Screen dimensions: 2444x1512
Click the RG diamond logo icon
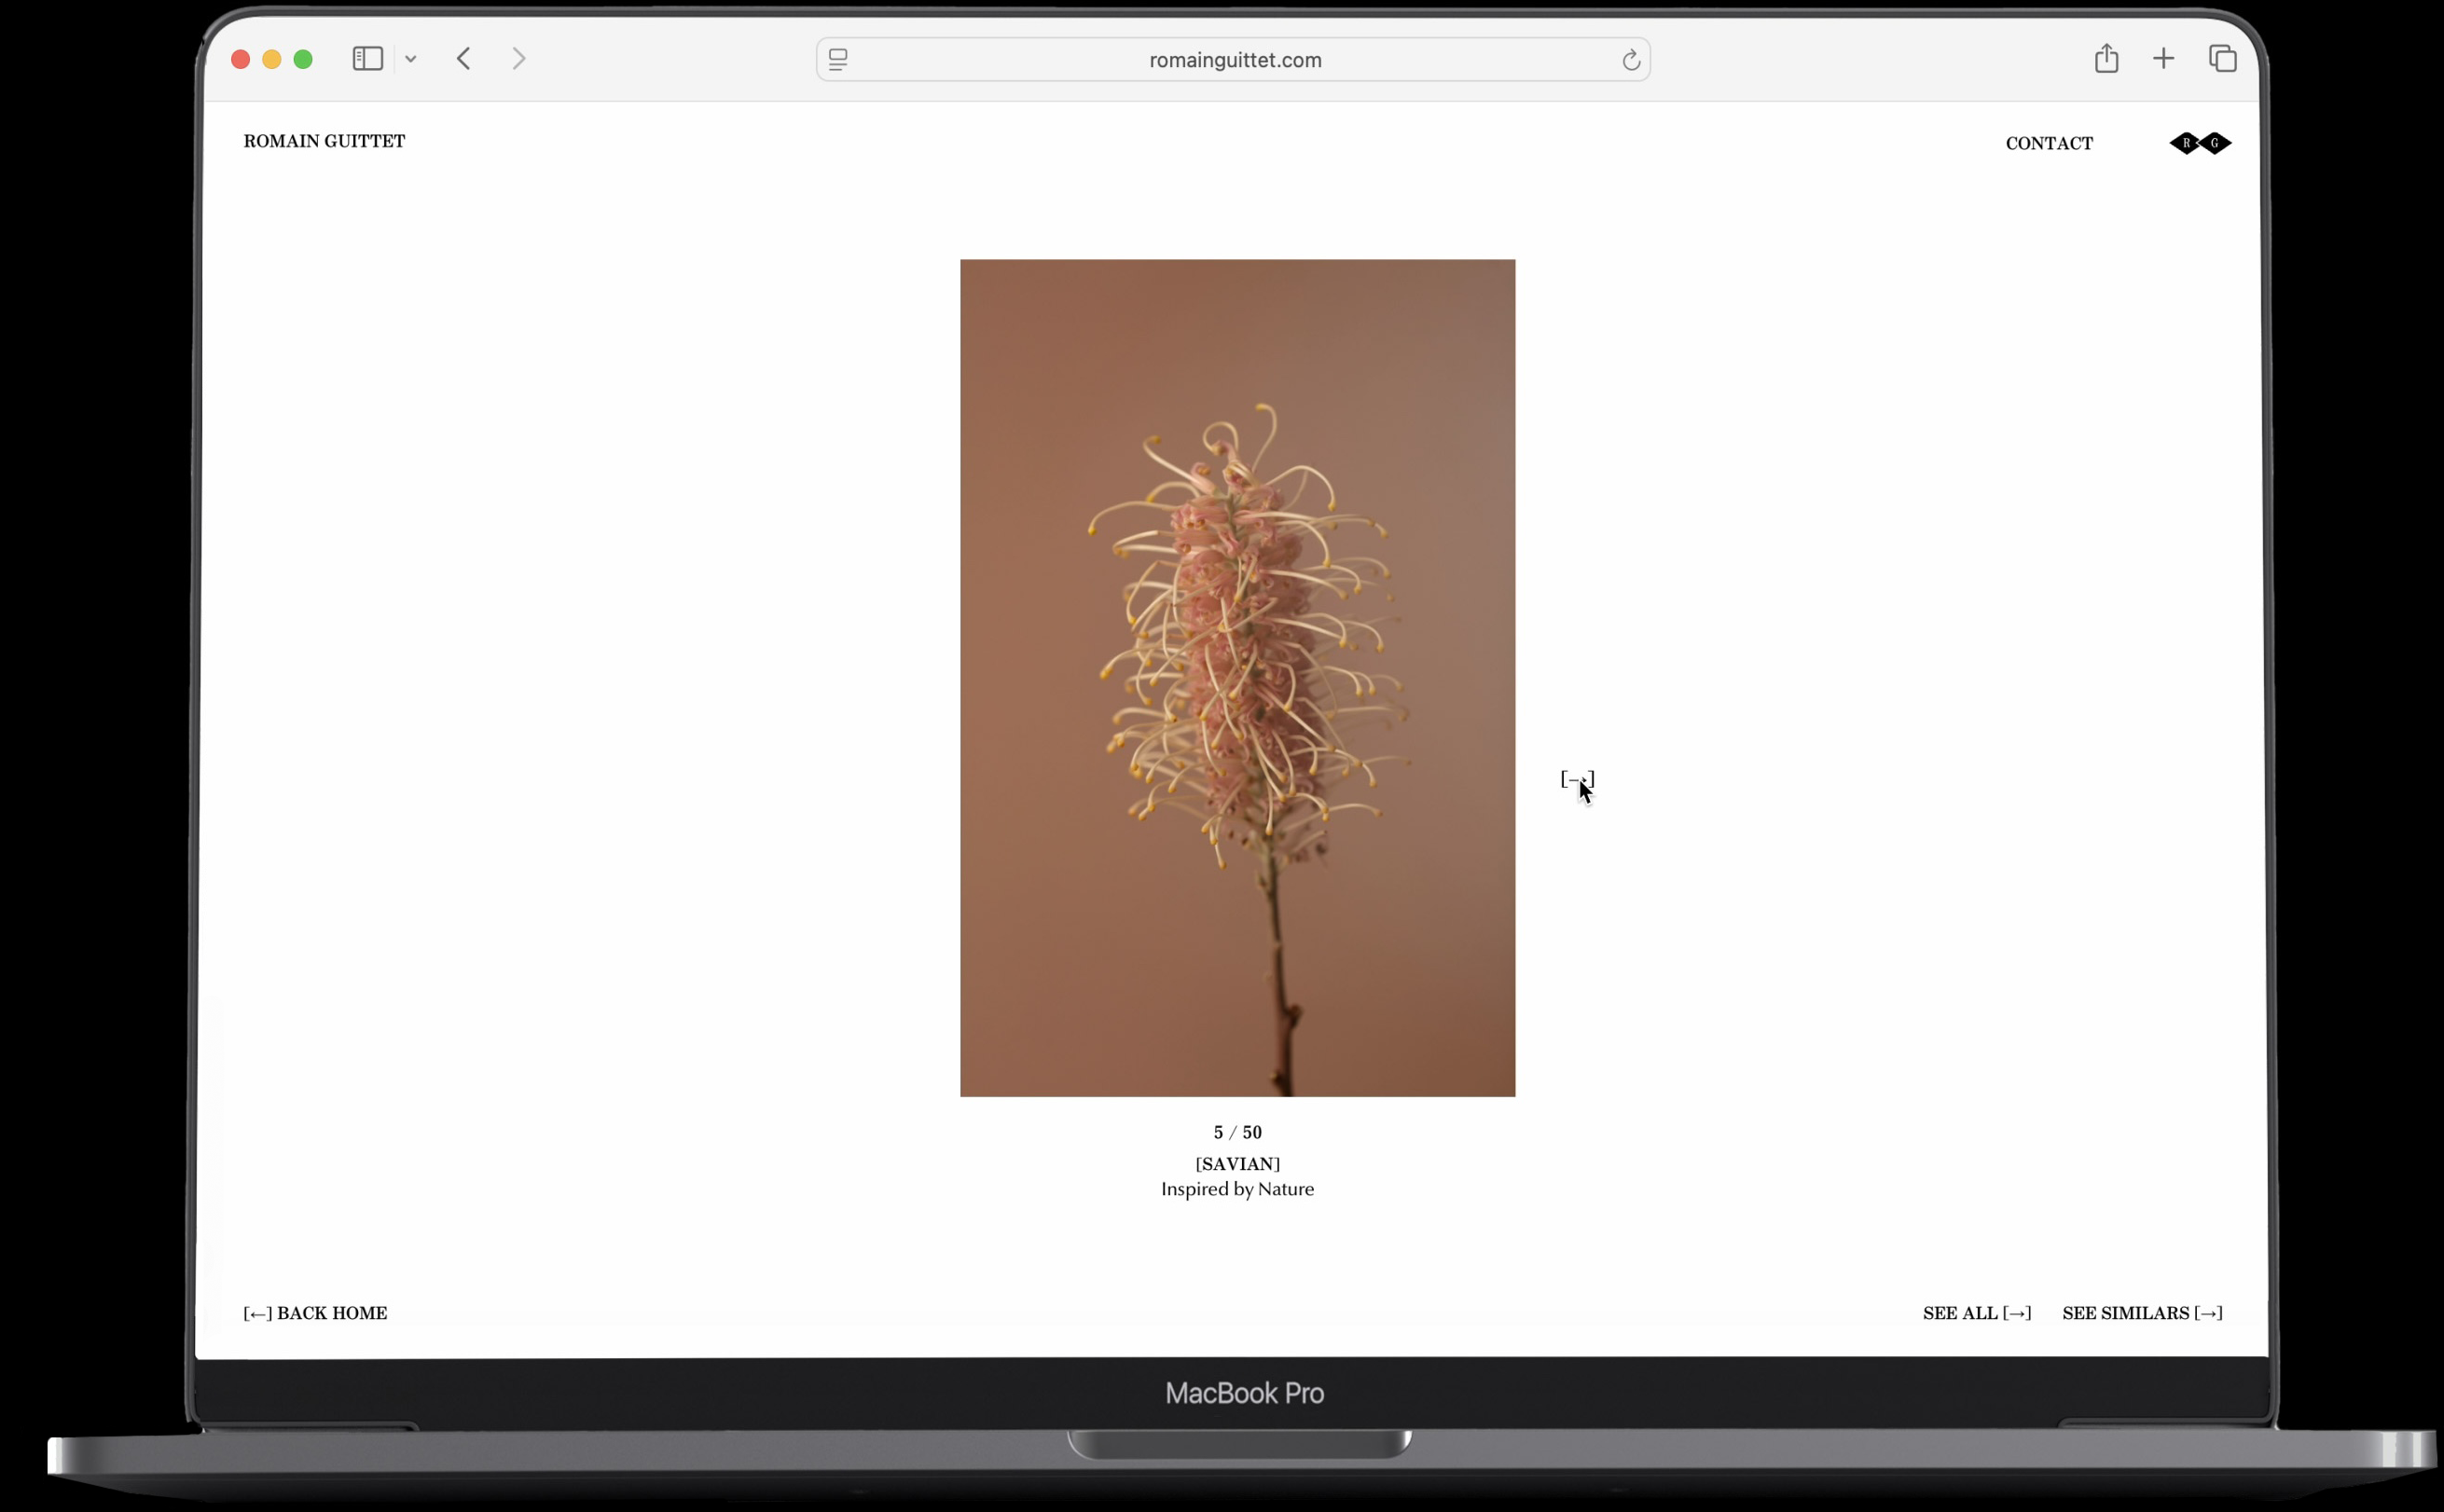2199,143
